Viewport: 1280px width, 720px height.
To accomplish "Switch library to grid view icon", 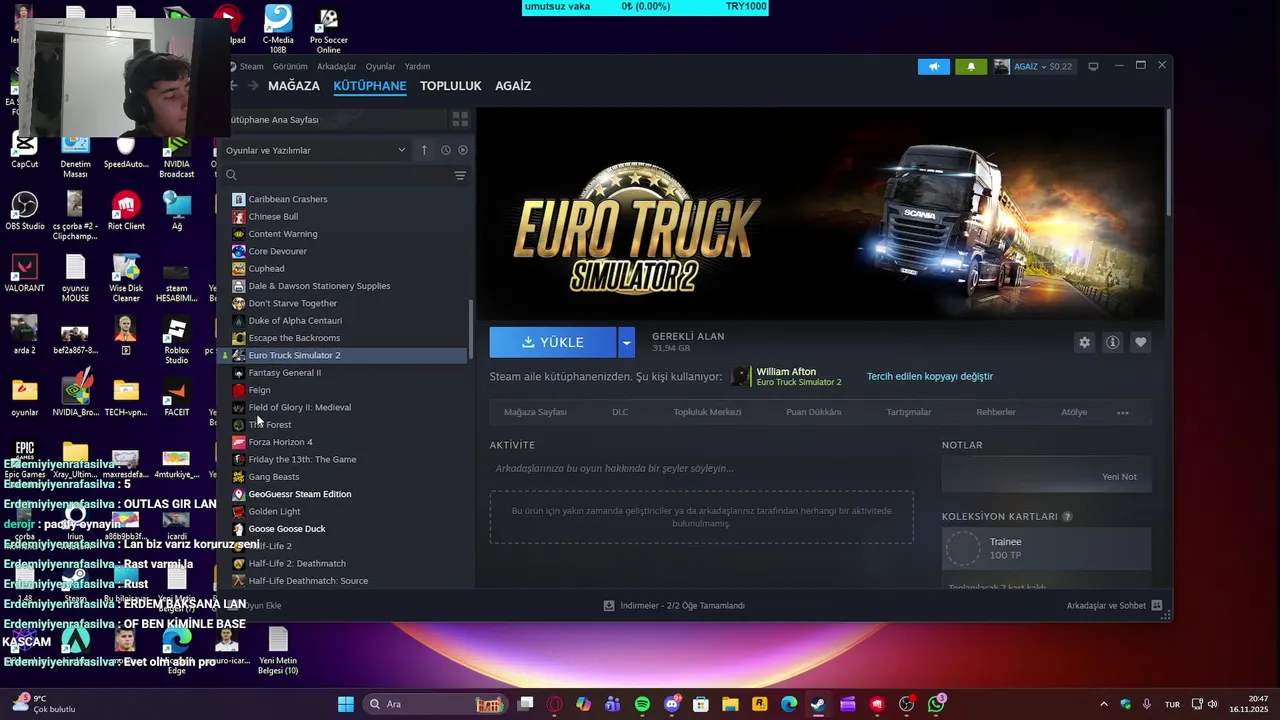I will 460,119.
